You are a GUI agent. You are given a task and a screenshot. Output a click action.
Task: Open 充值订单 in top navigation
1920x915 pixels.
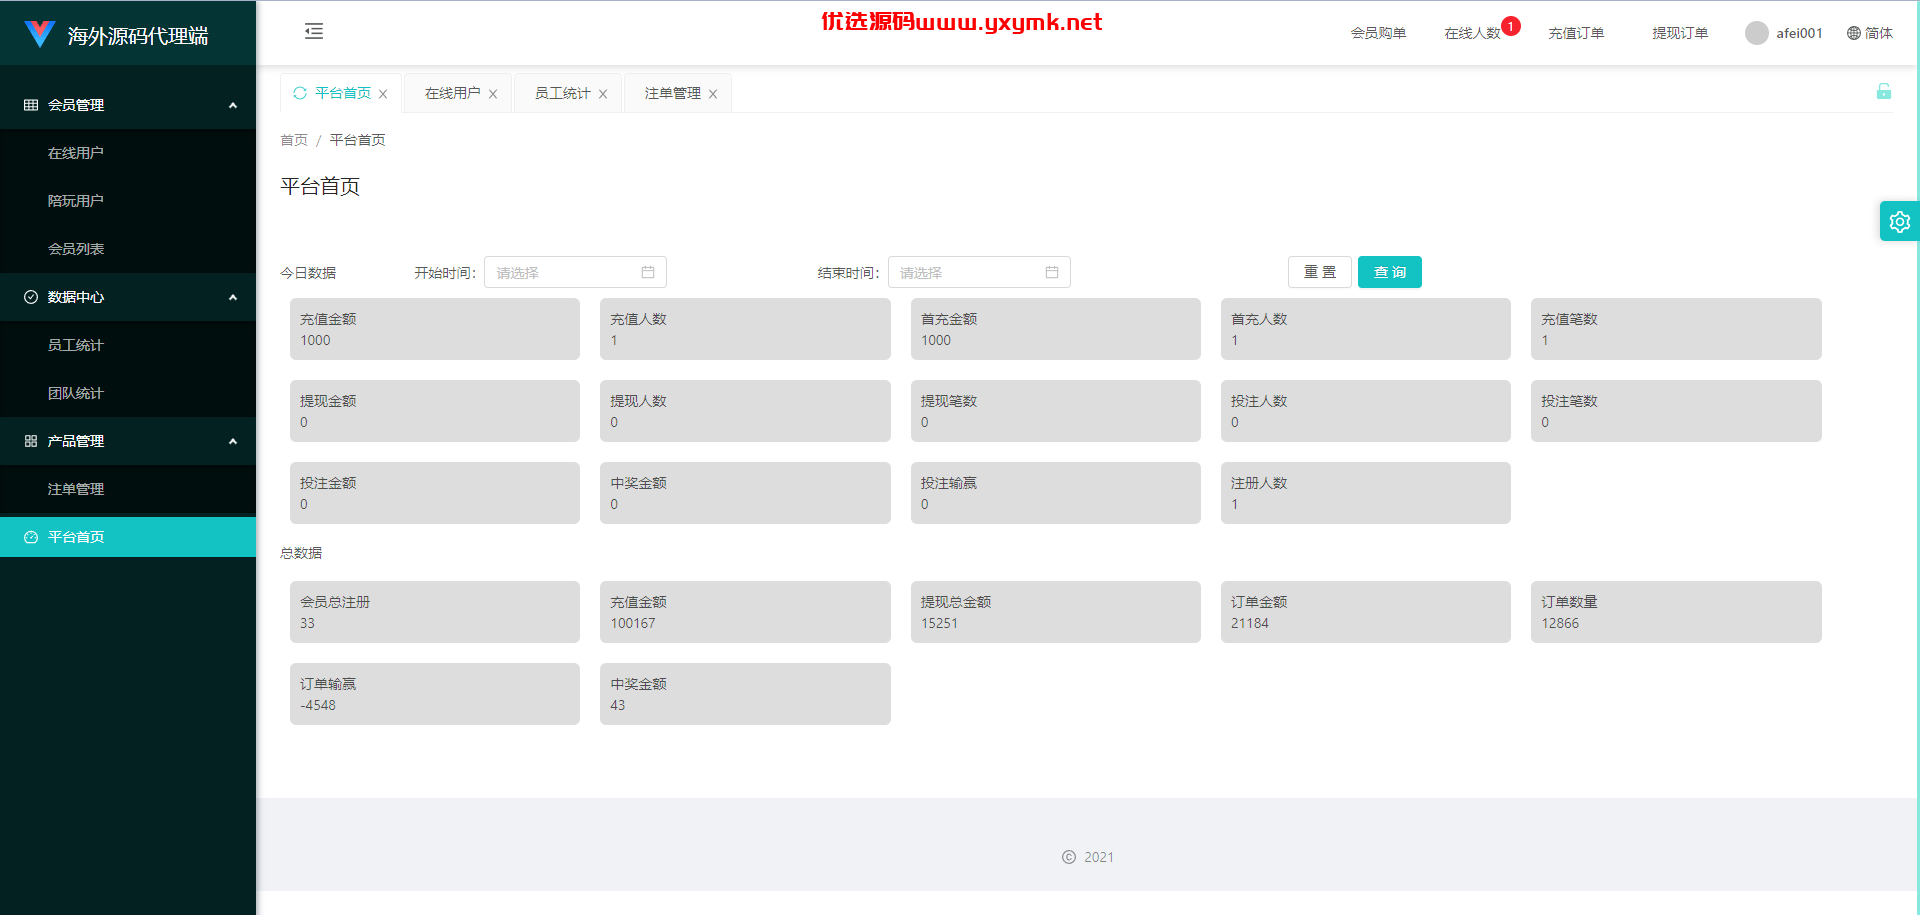[1576, 33]
